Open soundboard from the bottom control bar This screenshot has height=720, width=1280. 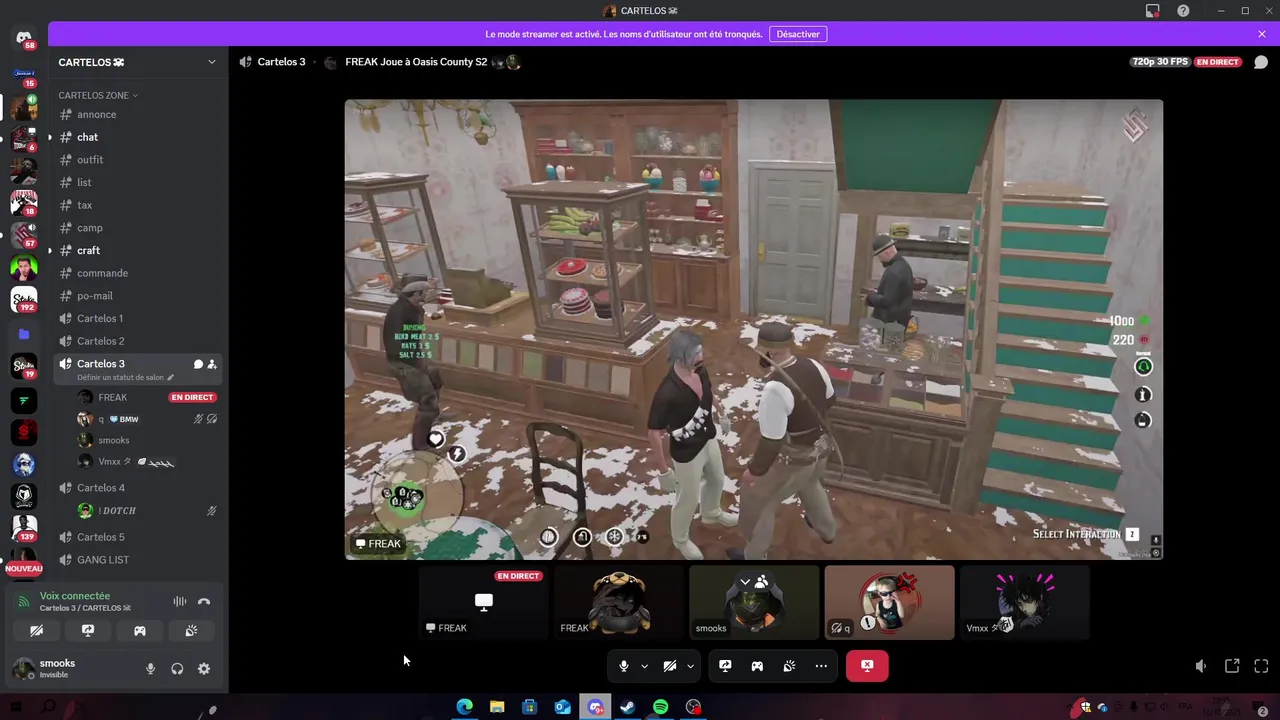(789, 666)
